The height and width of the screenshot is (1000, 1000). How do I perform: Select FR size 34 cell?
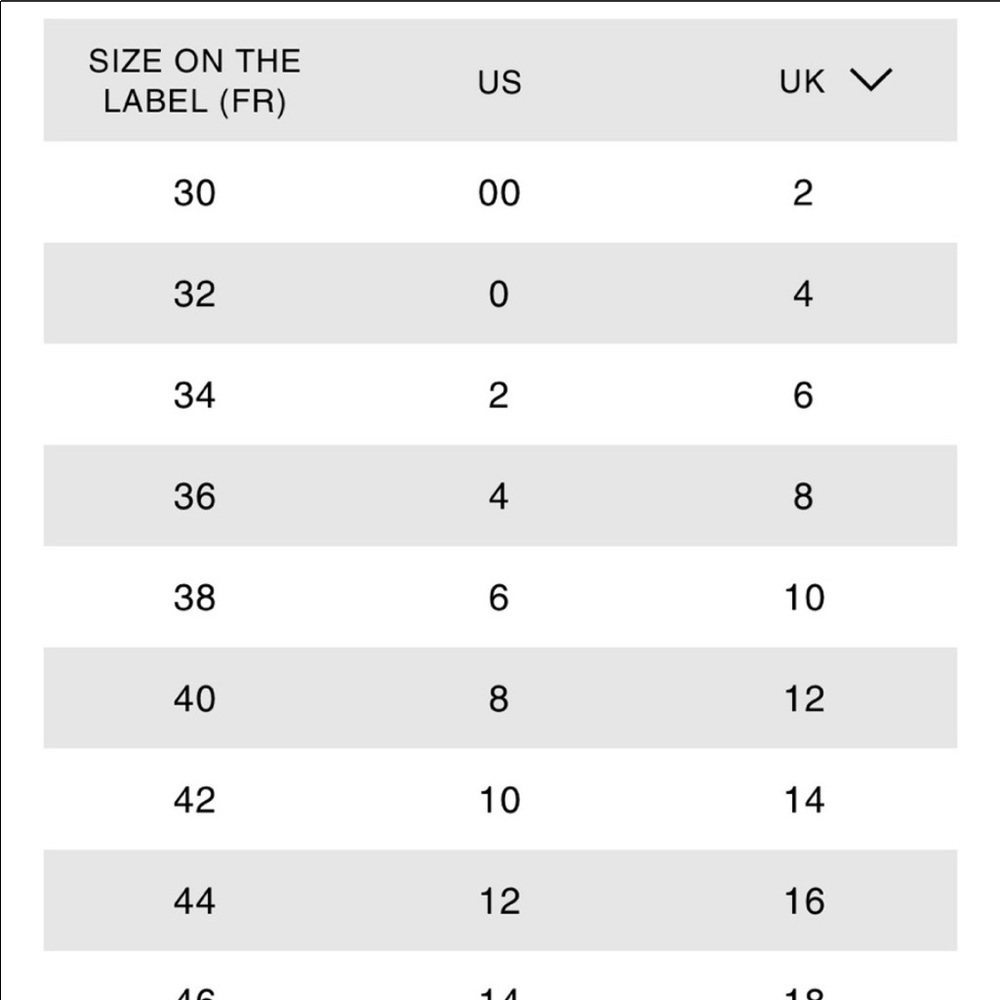tap(195, 395)
